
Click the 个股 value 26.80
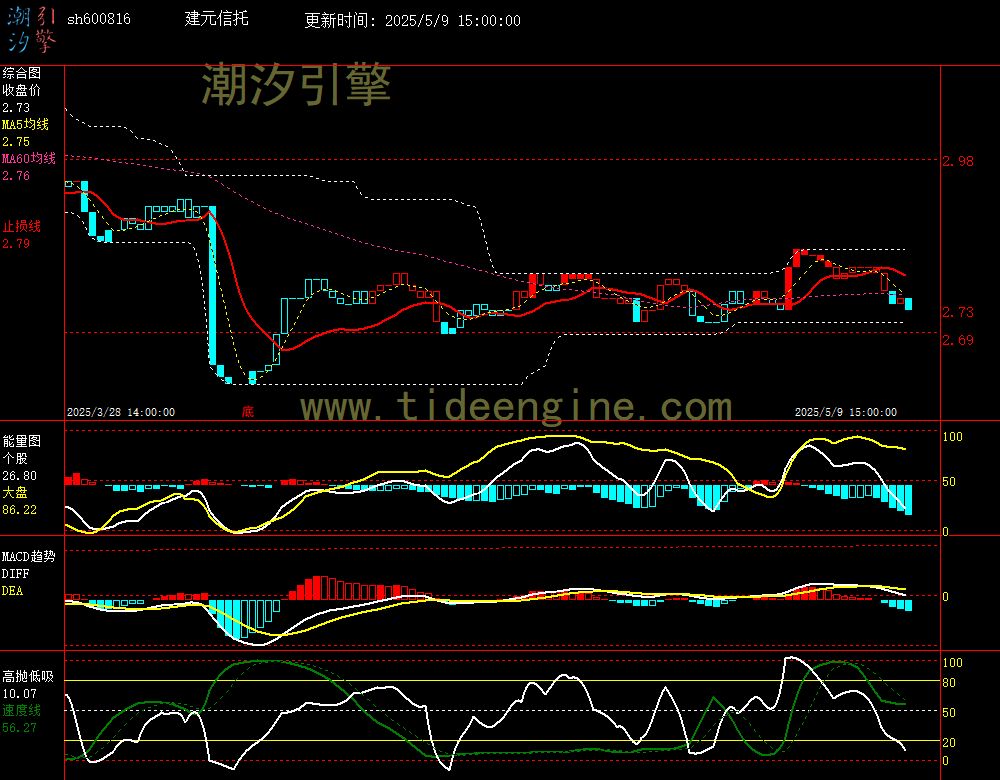[19, 475]
